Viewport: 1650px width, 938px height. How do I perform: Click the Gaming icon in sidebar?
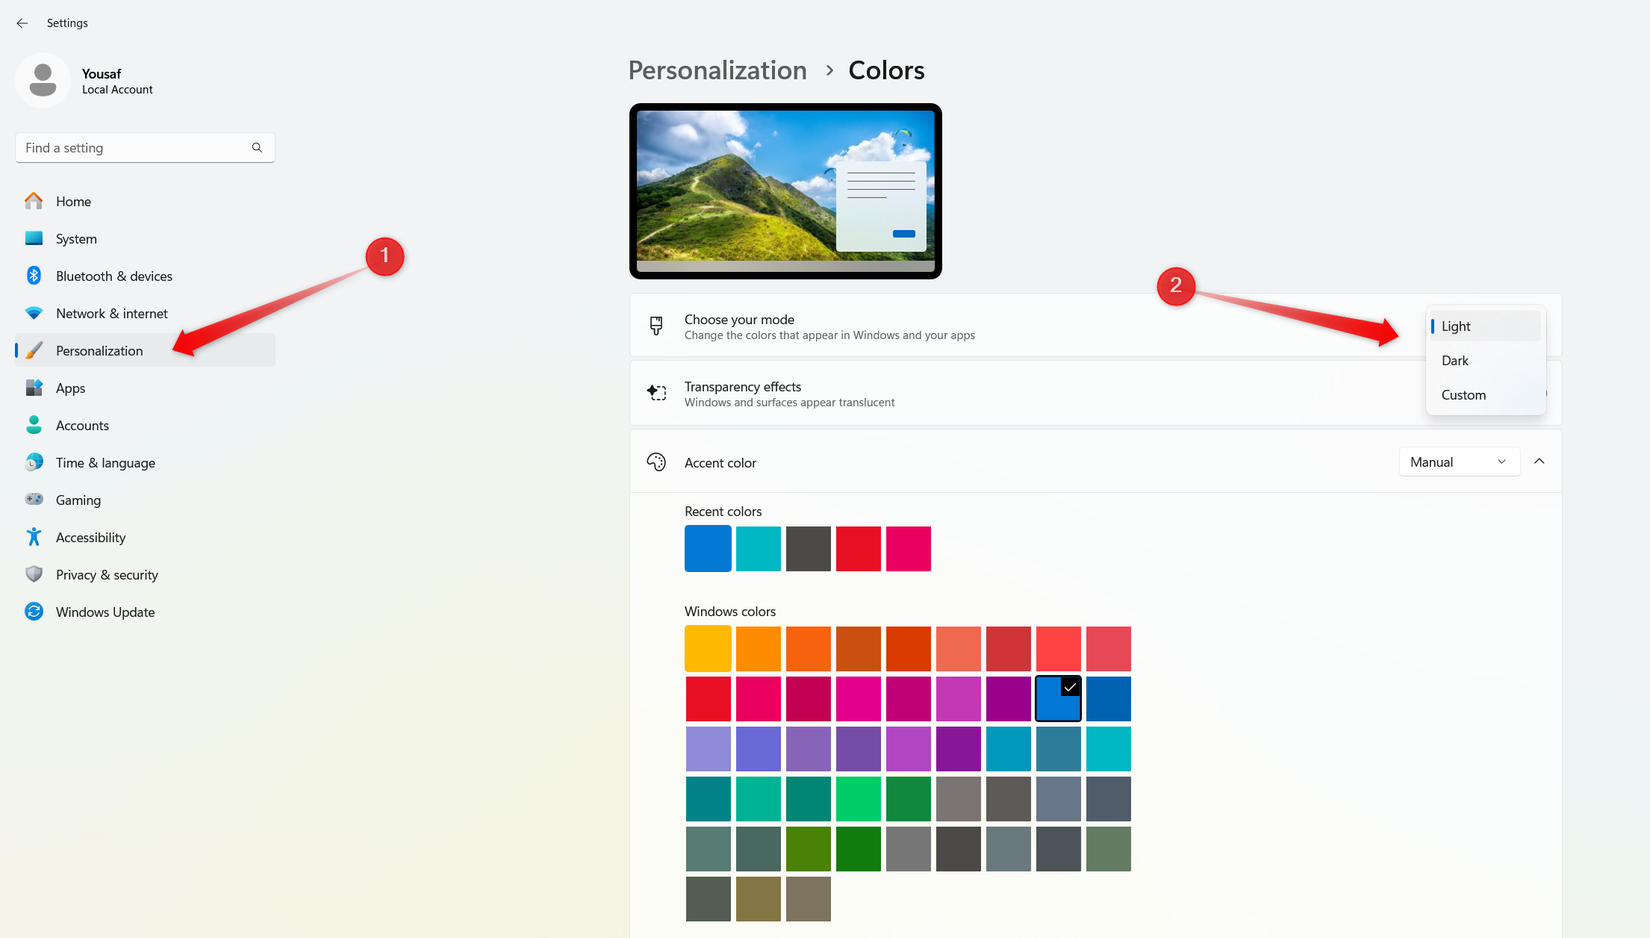[34, 500]
